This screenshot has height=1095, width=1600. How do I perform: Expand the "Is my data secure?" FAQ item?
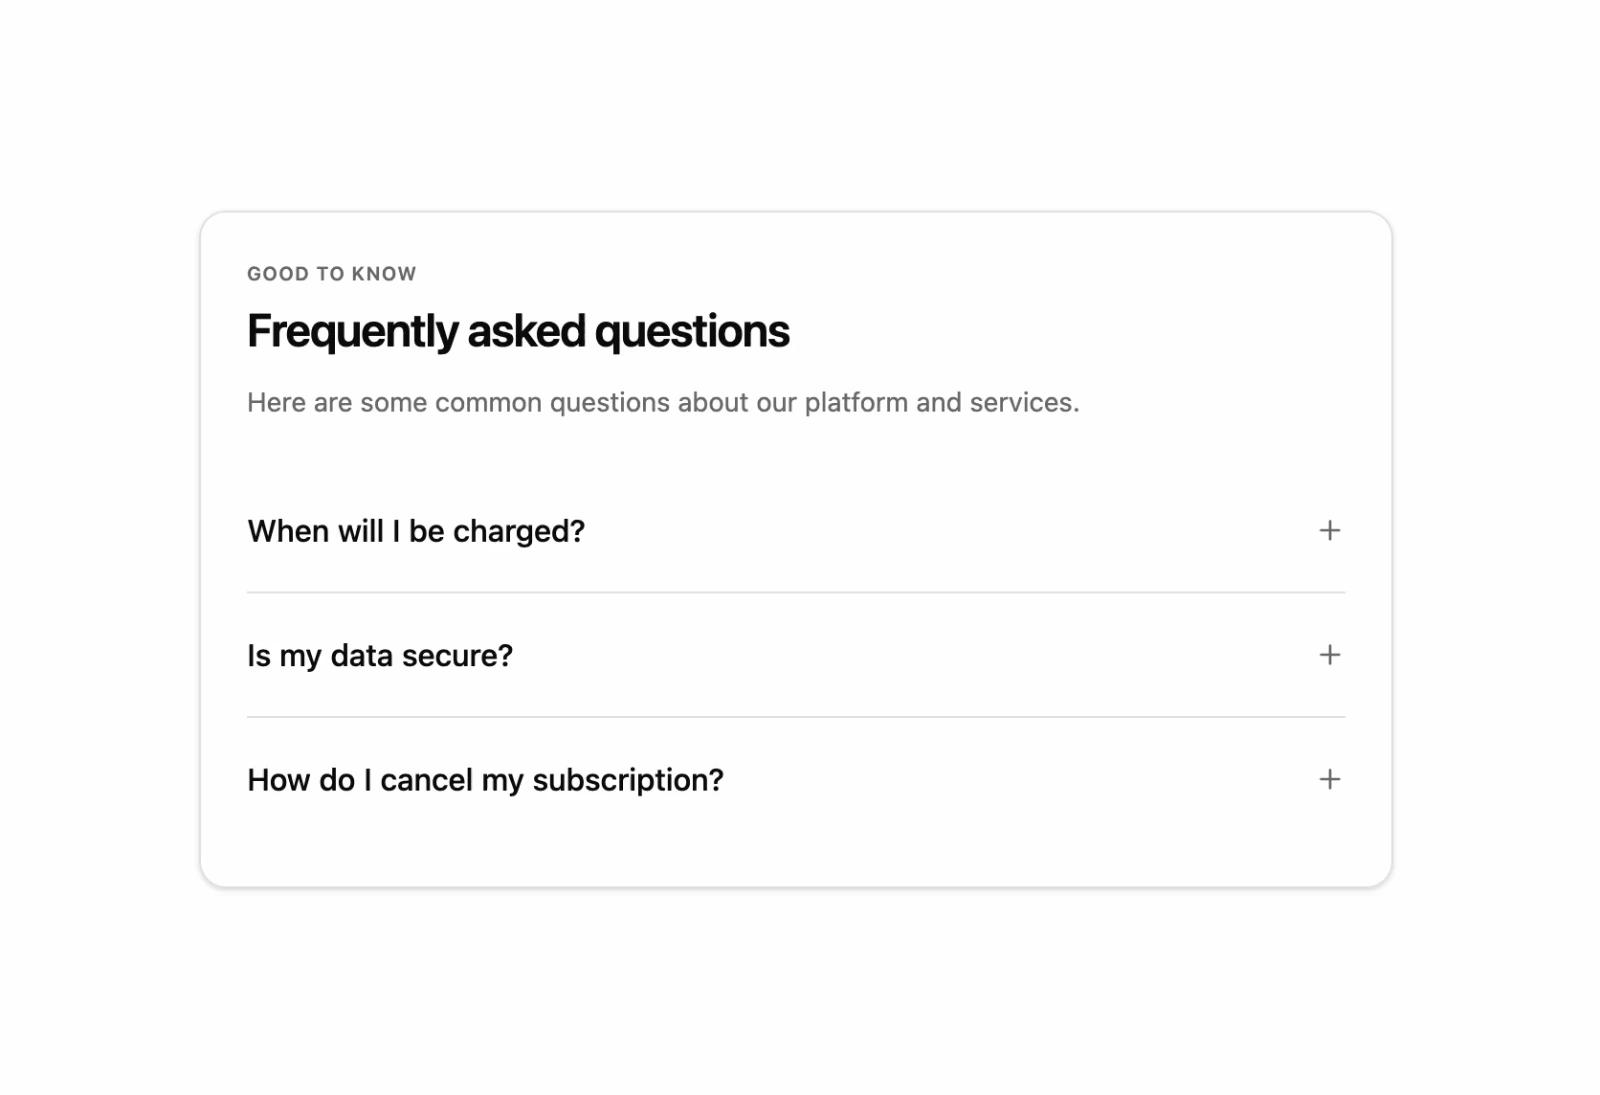click(x=796, y=655)
